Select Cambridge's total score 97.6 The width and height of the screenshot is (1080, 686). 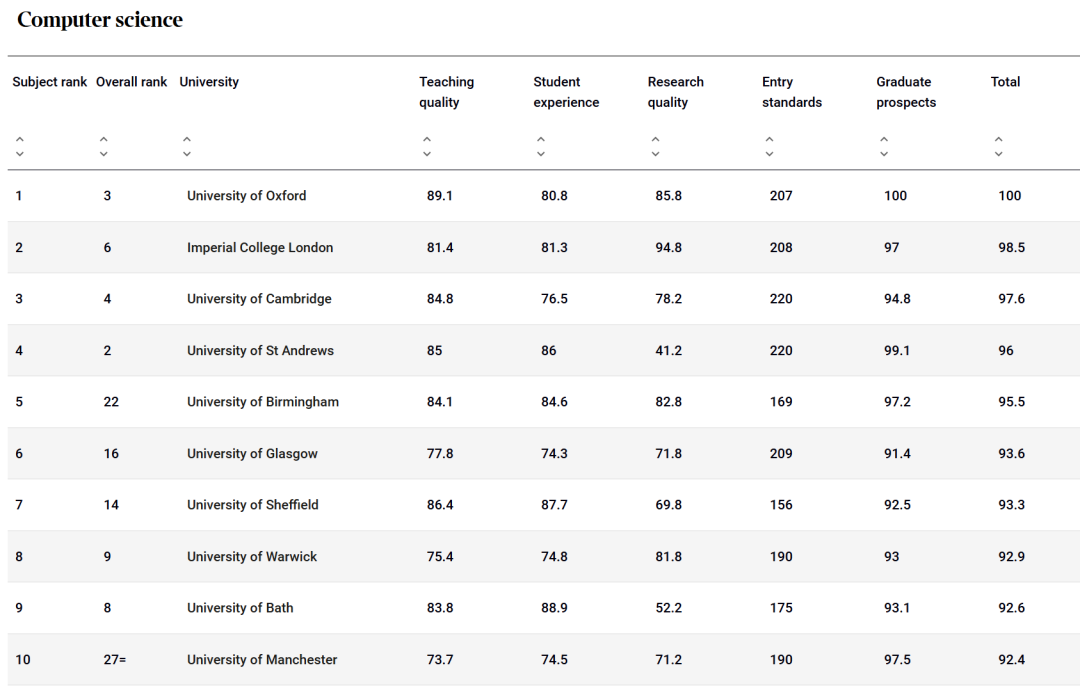point(1011,299)
